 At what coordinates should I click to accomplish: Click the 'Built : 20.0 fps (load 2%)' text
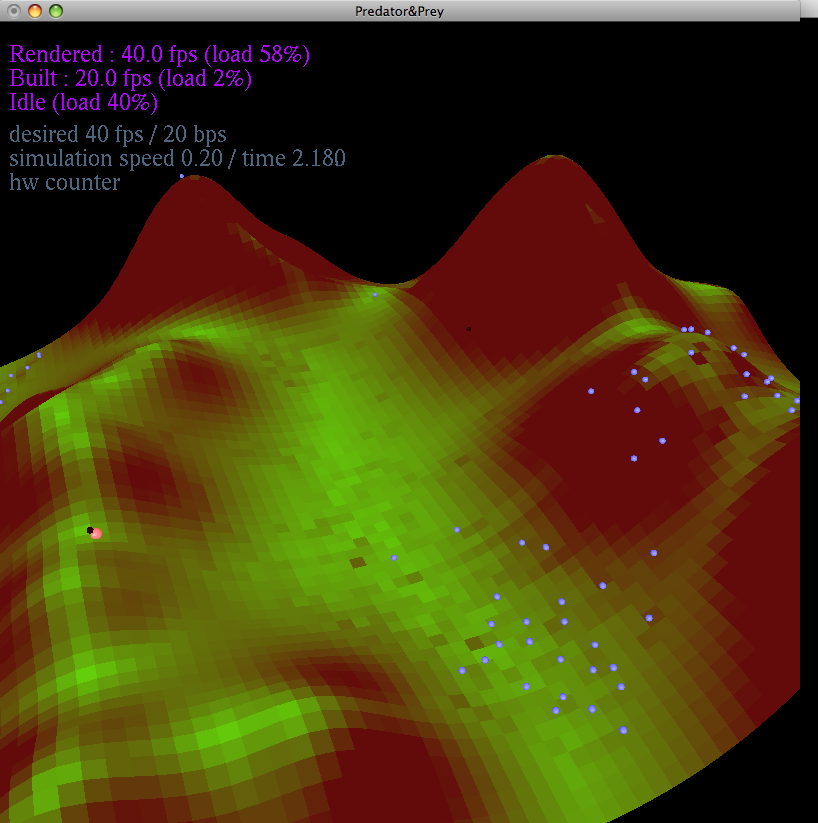click(x=131, y=79)
